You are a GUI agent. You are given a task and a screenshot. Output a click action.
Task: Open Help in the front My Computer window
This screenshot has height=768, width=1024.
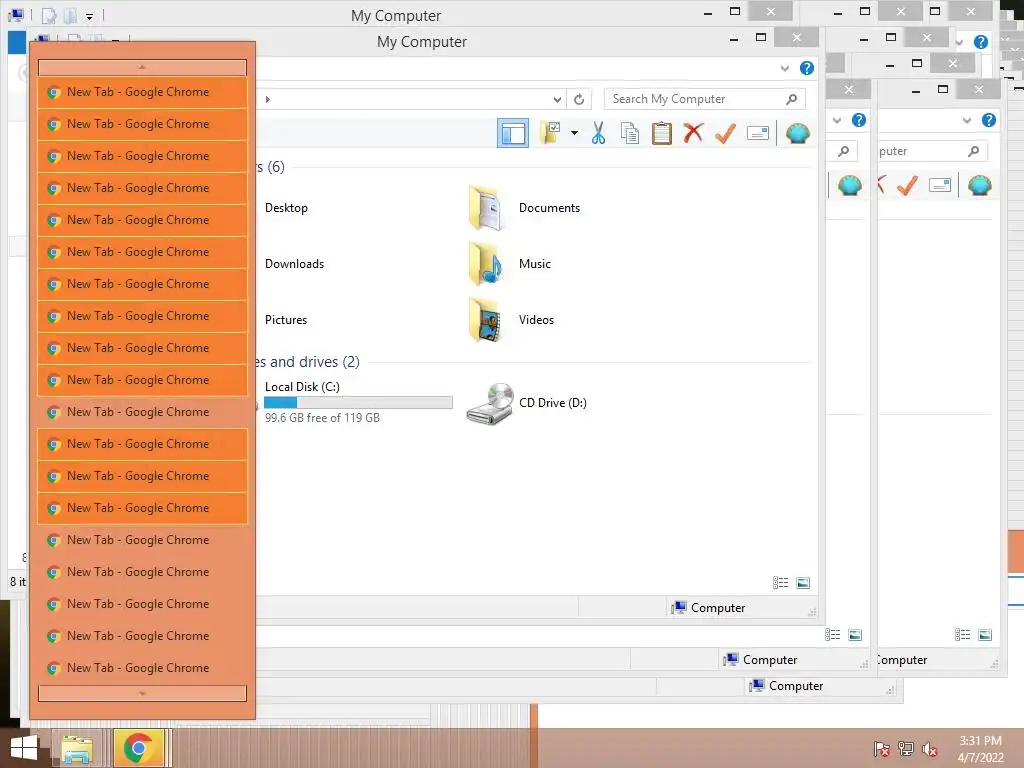pyautogui.click(x=807, y=68)
